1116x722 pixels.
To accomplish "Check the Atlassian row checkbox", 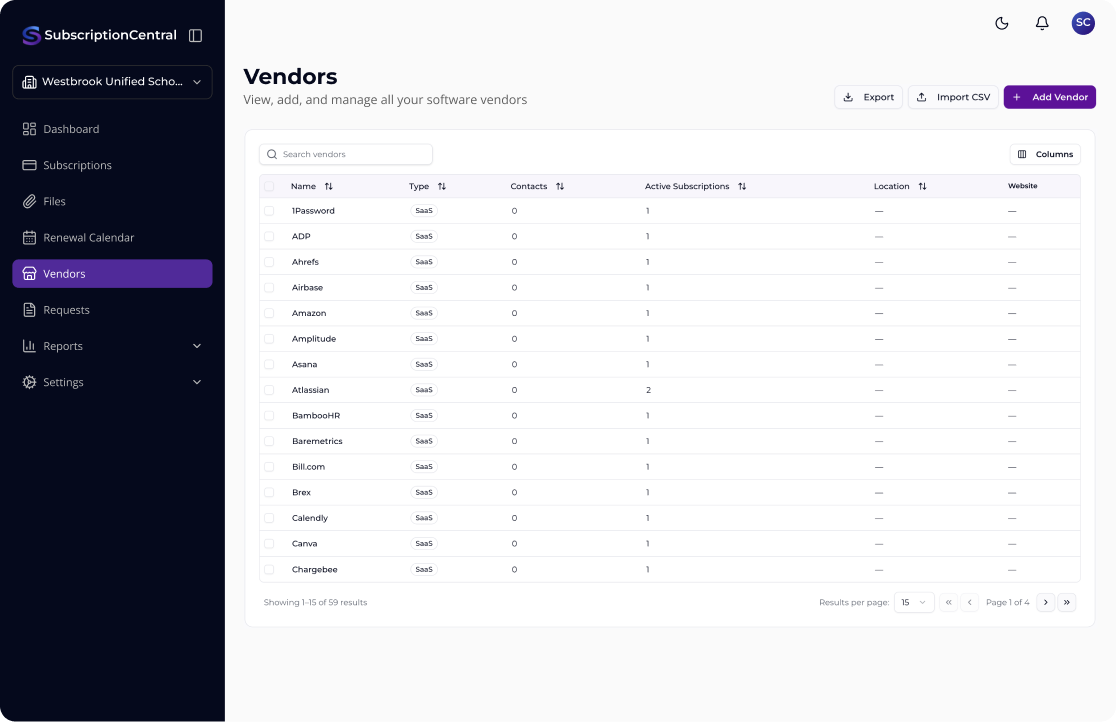I will [x=269, y=390].
